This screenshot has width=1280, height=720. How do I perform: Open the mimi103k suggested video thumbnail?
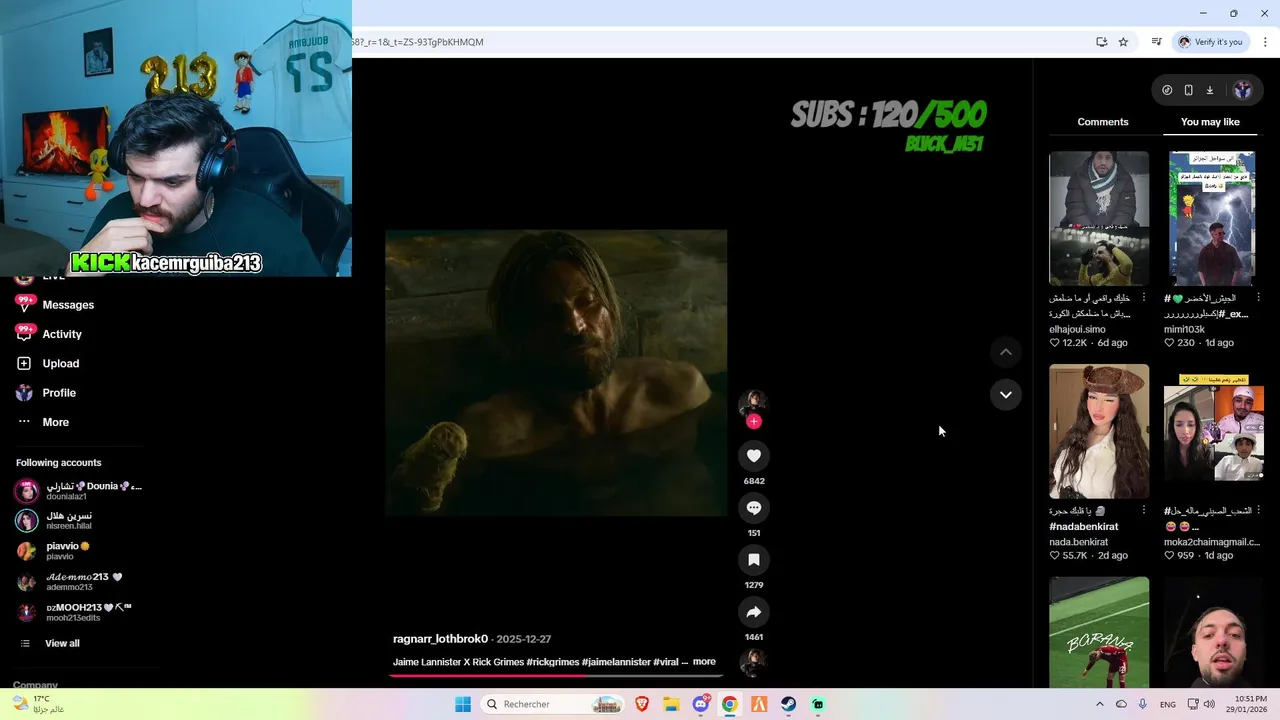coord(1212,218)
